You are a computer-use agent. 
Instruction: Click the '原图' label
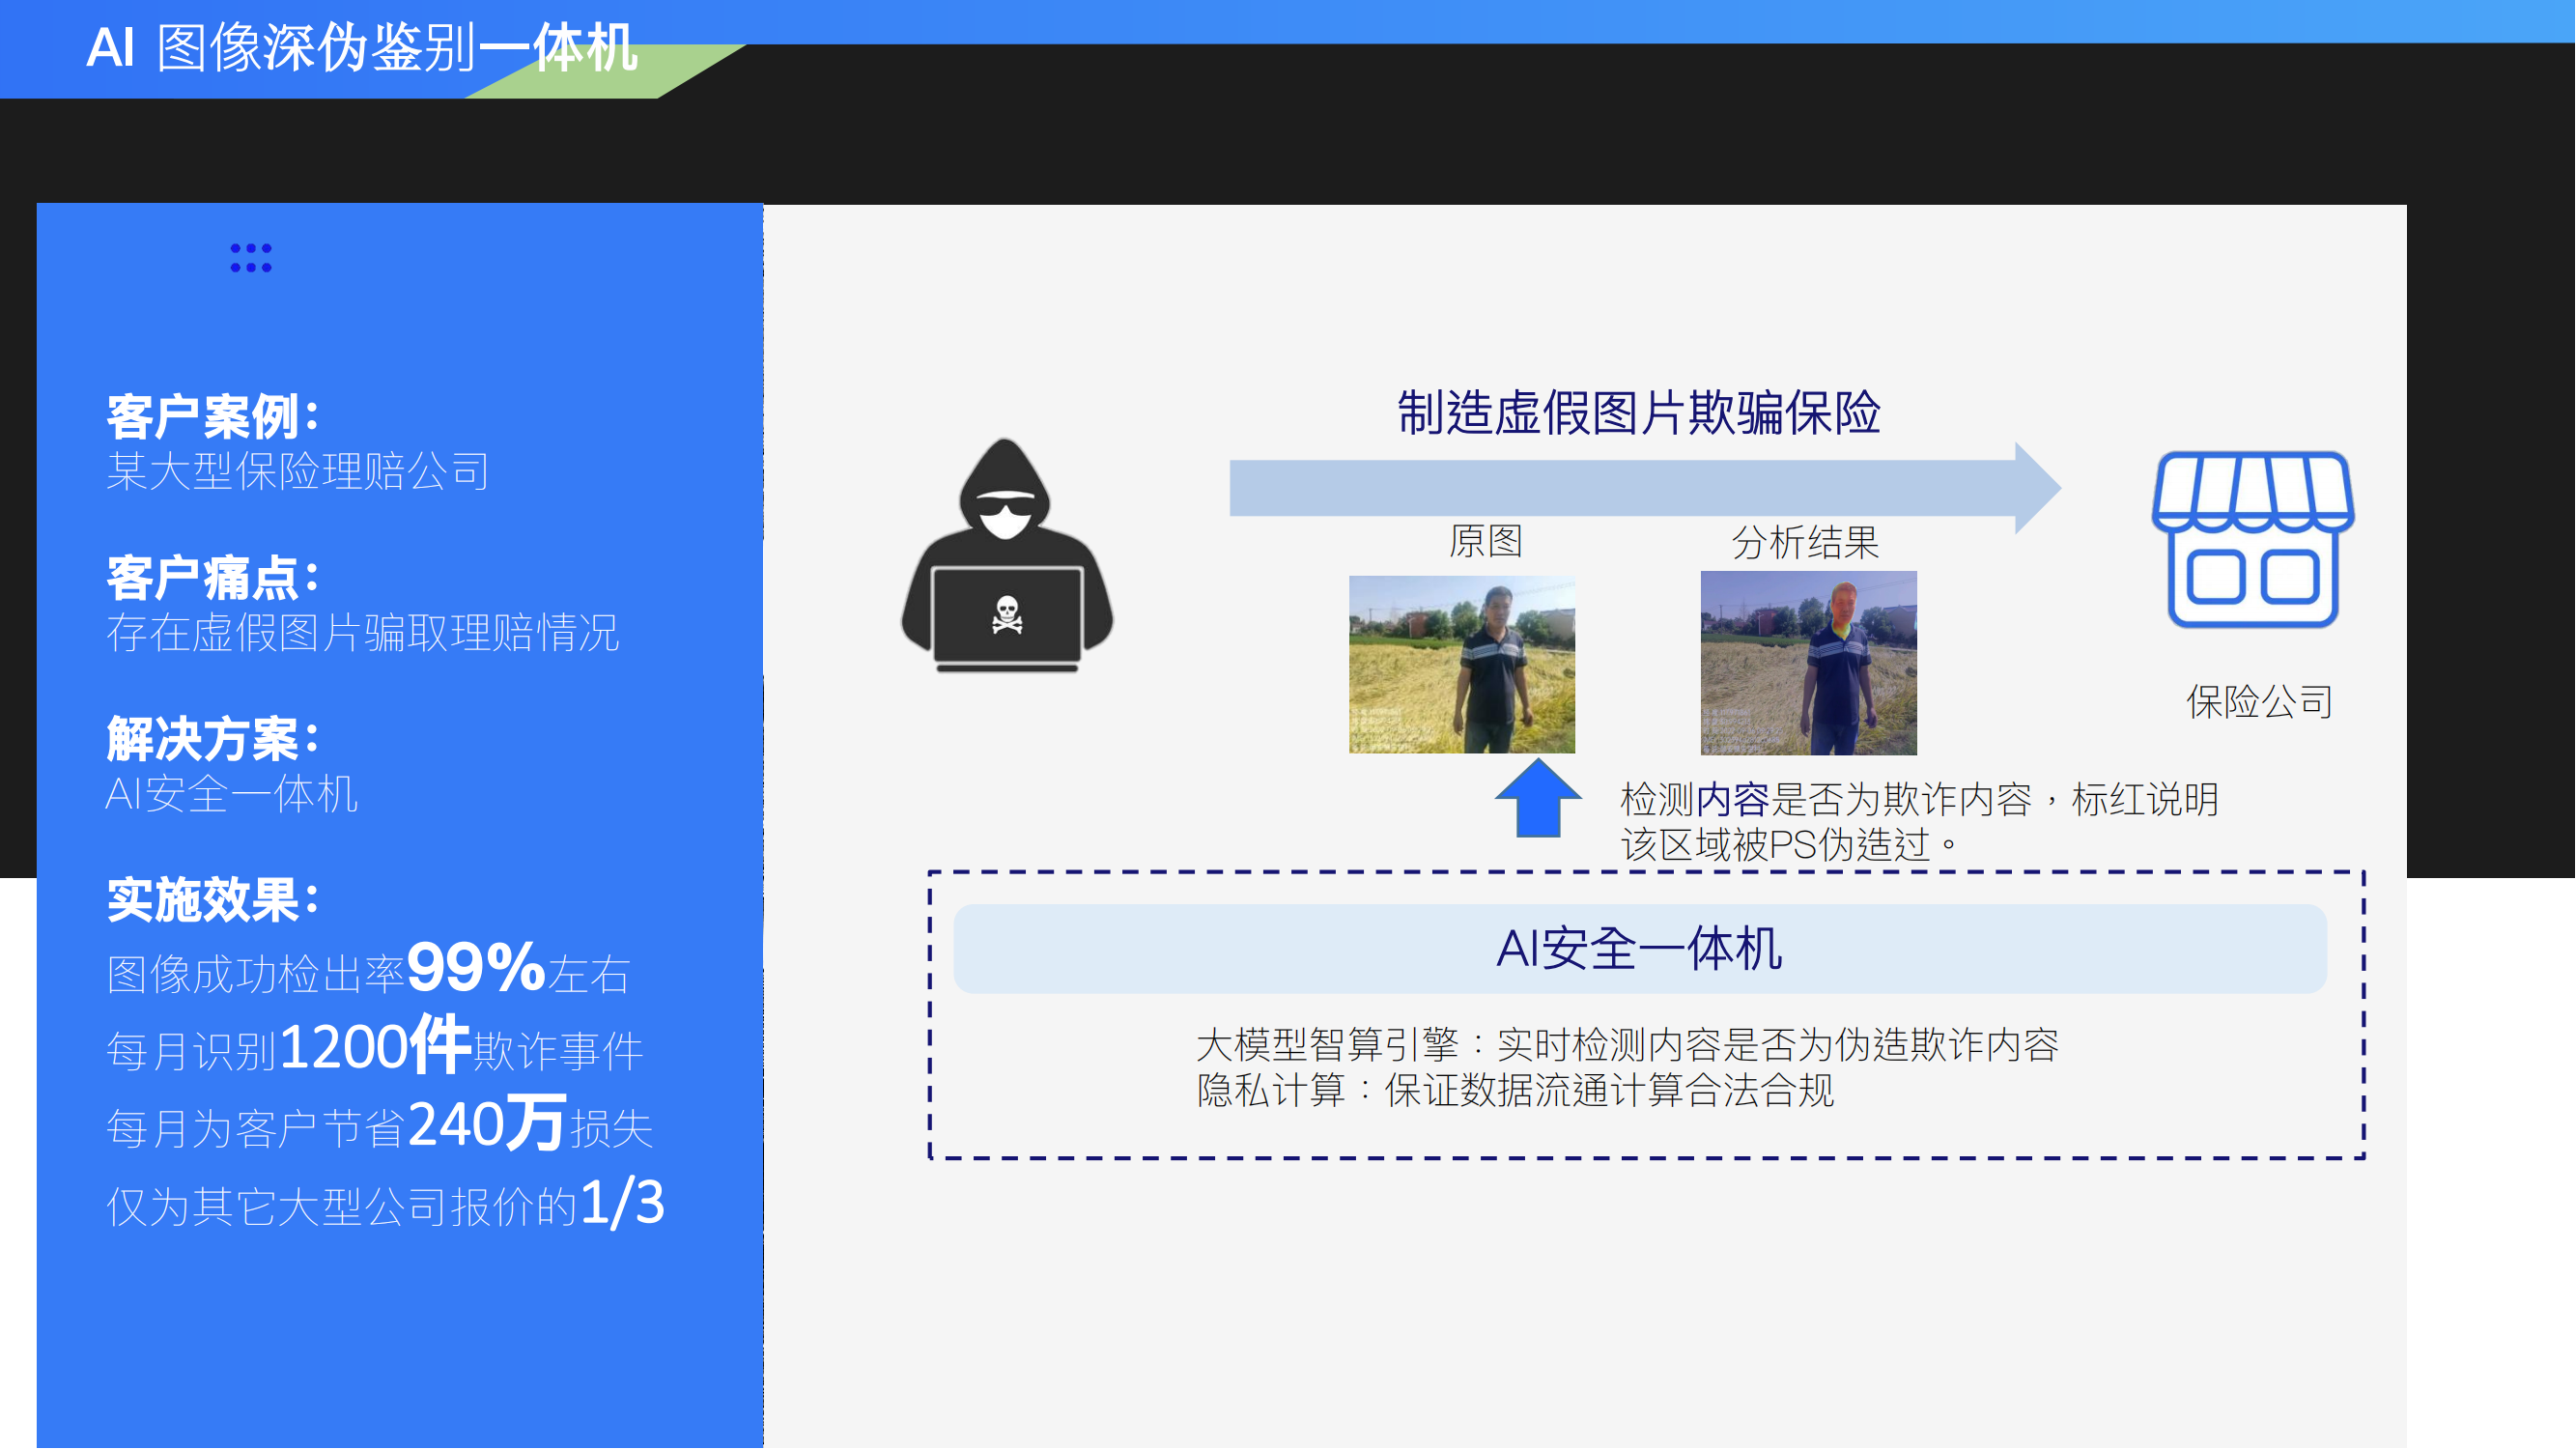[1486, 541]
